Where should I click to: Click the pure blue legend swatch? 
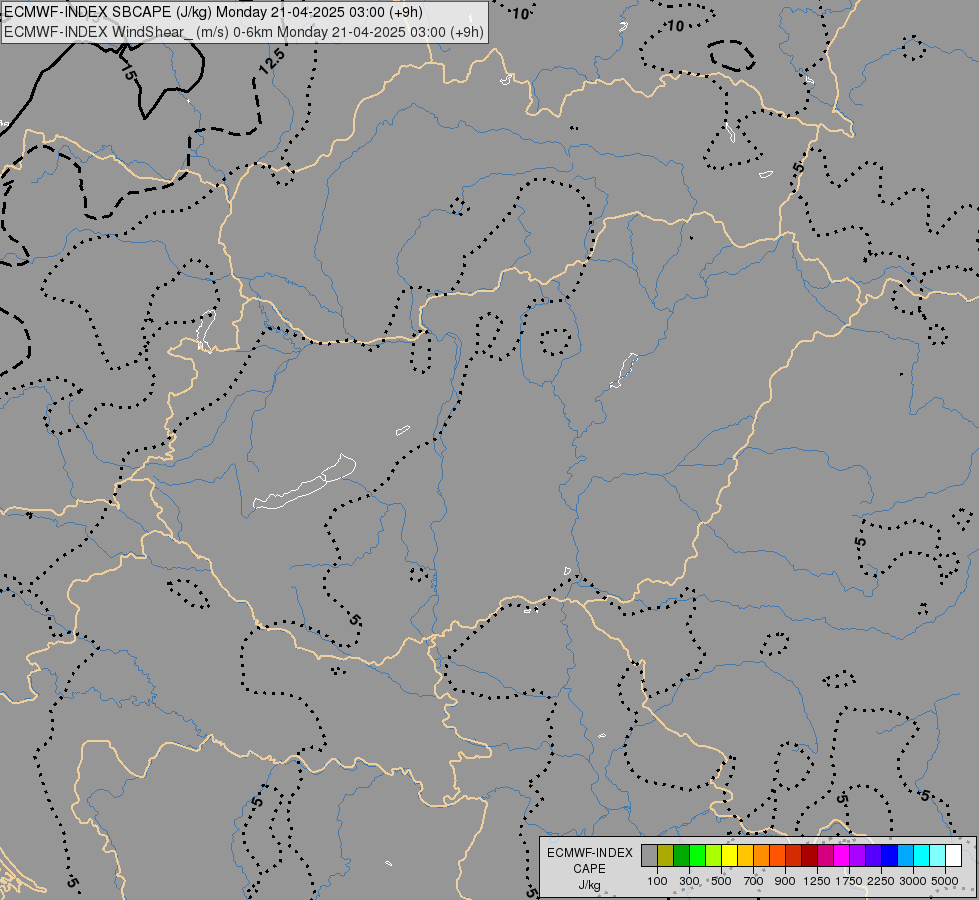(x=890, y=855)
